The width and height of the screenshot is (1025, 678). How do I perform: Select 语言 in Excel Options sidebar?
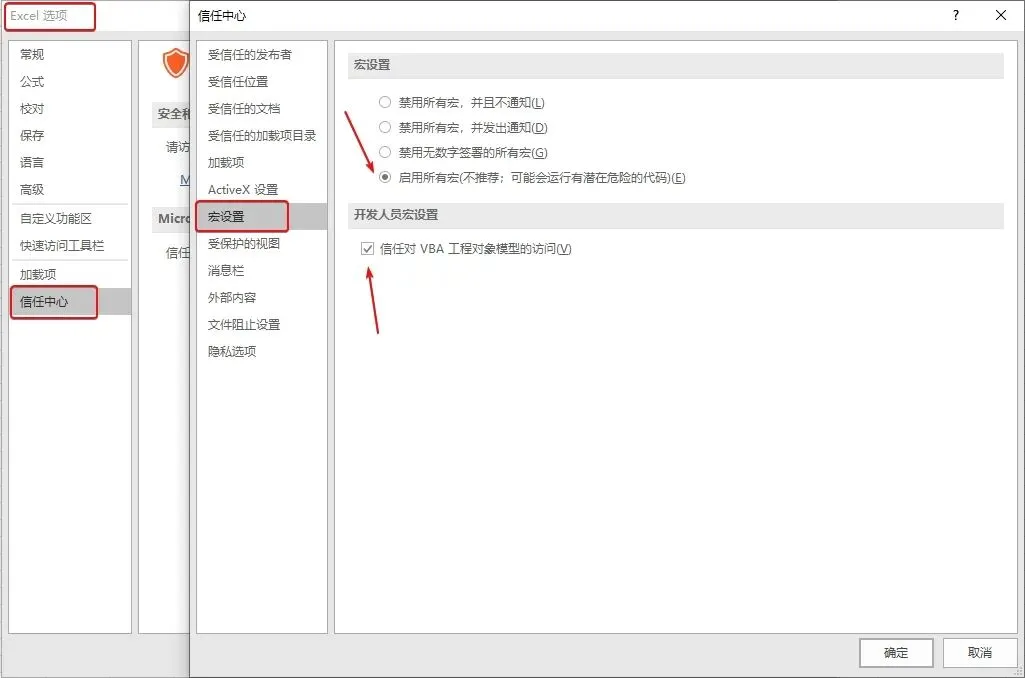tap(70, 162)
